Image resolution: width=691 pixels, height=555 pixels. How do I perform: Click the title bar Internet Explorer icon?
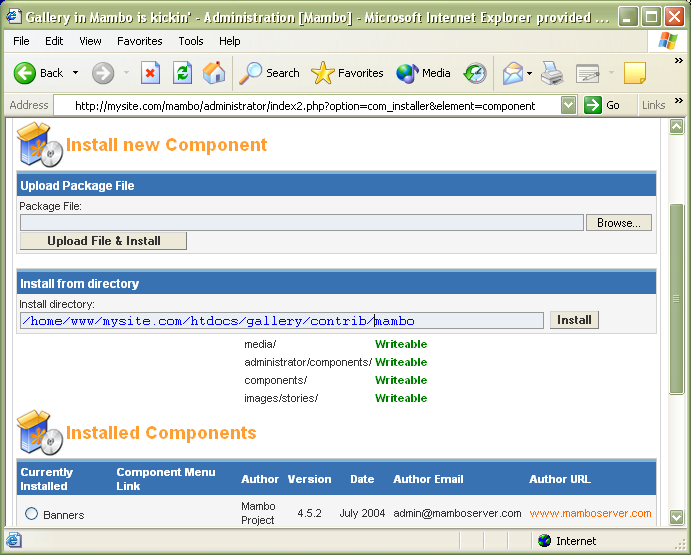(x=13, y=16)
